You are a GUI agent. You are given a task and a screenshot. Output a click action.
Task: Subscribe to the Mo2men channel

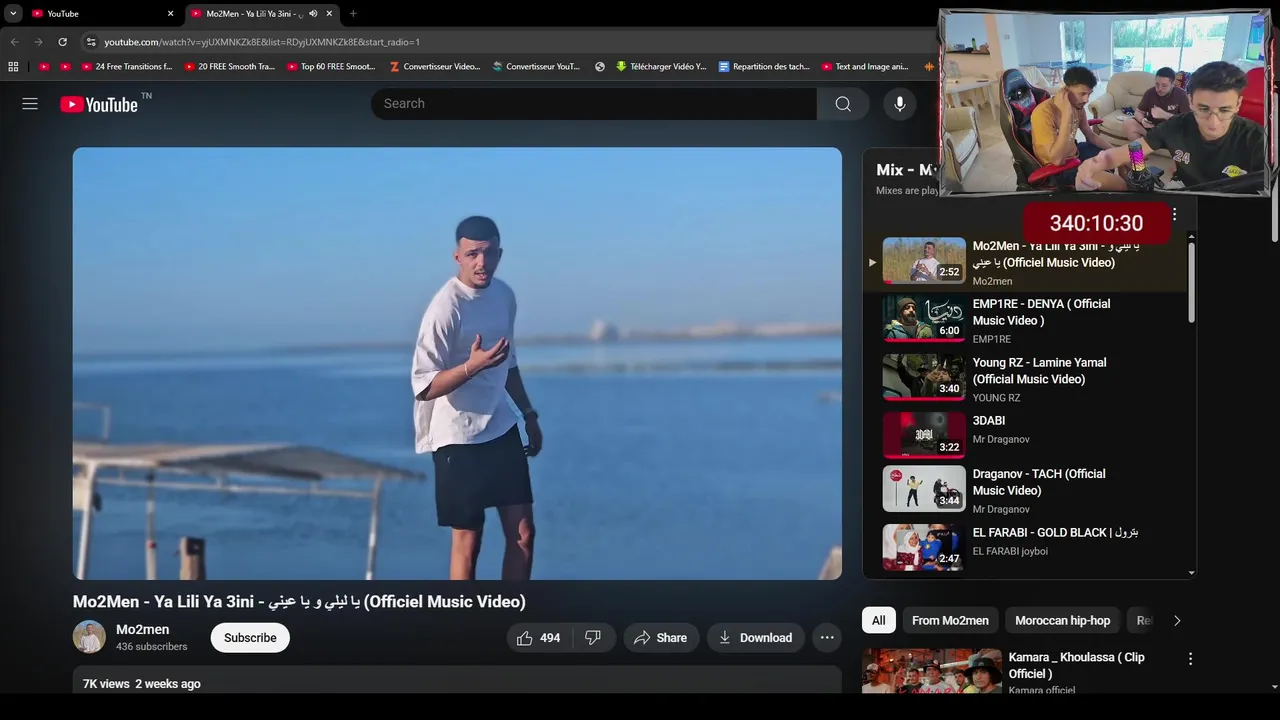point(250,638)
